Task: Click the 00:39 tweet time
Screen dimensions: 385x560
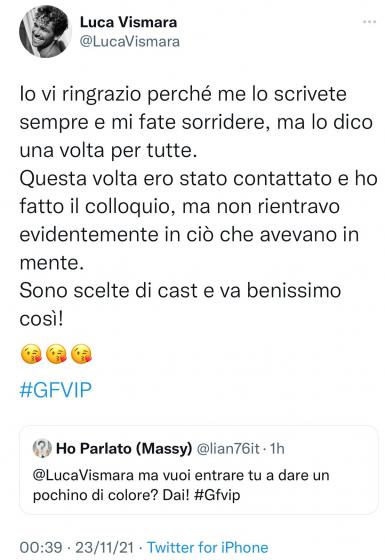Action: tap(41, 548)
